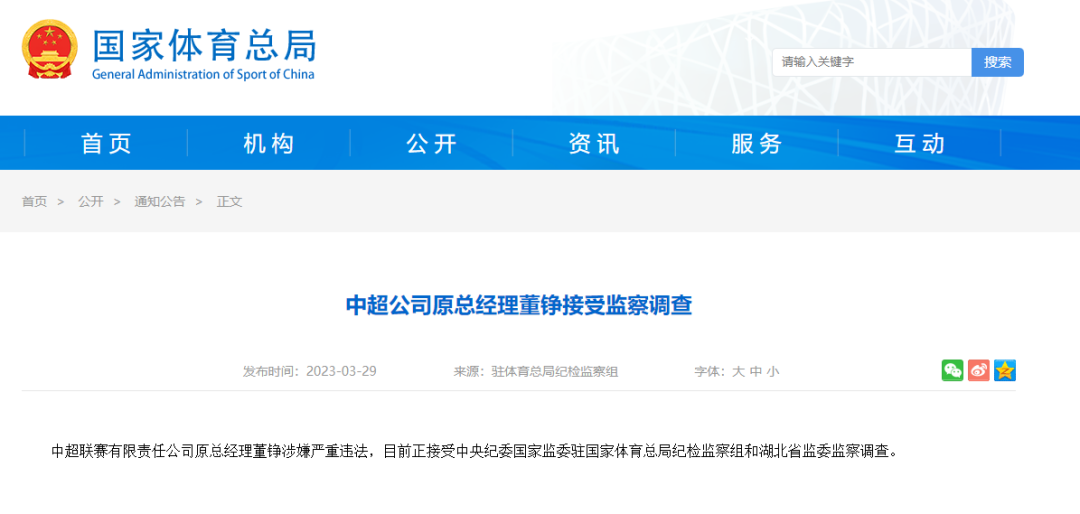Click the General Administration of Sport of China text
This screenshot has width=1080, height=514.
(202, 74)
